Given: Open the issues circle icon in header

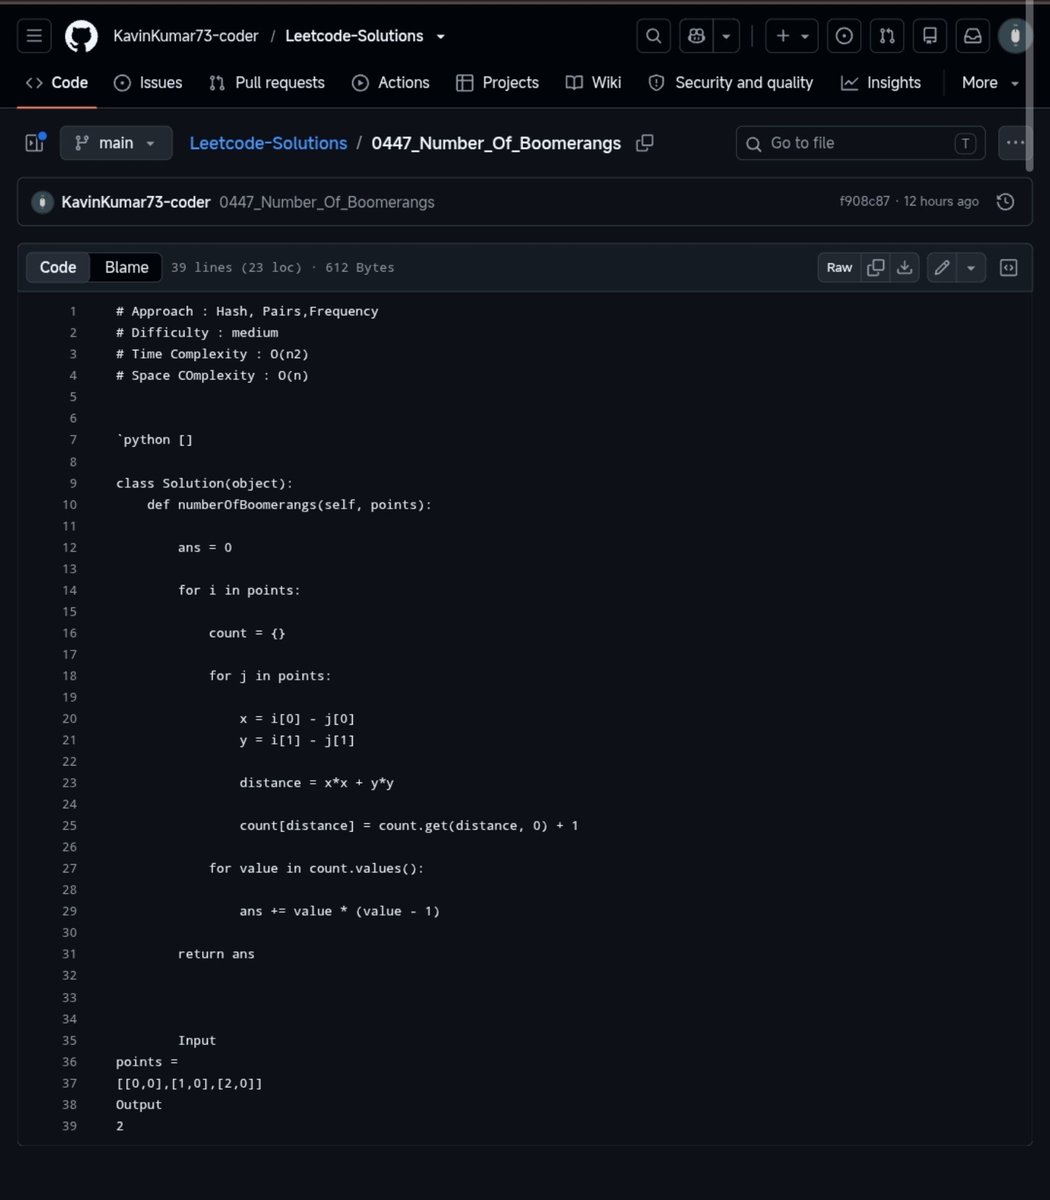Looking at the screenshot, I should coord(845,36).
